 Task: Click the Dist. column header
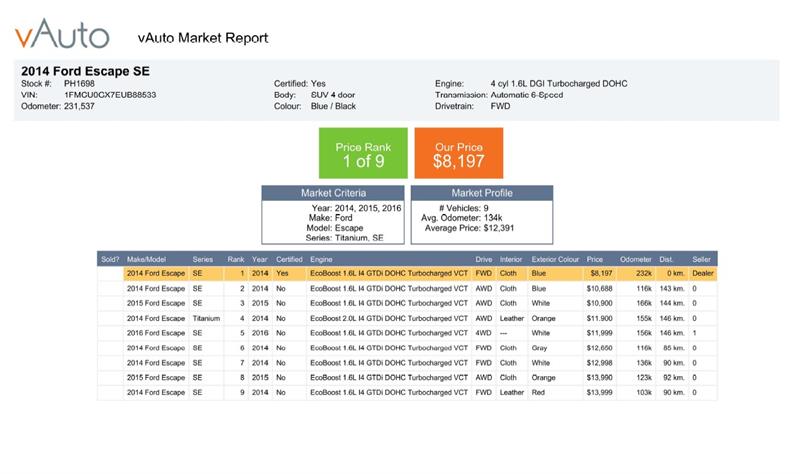click(x=666, y=259)
